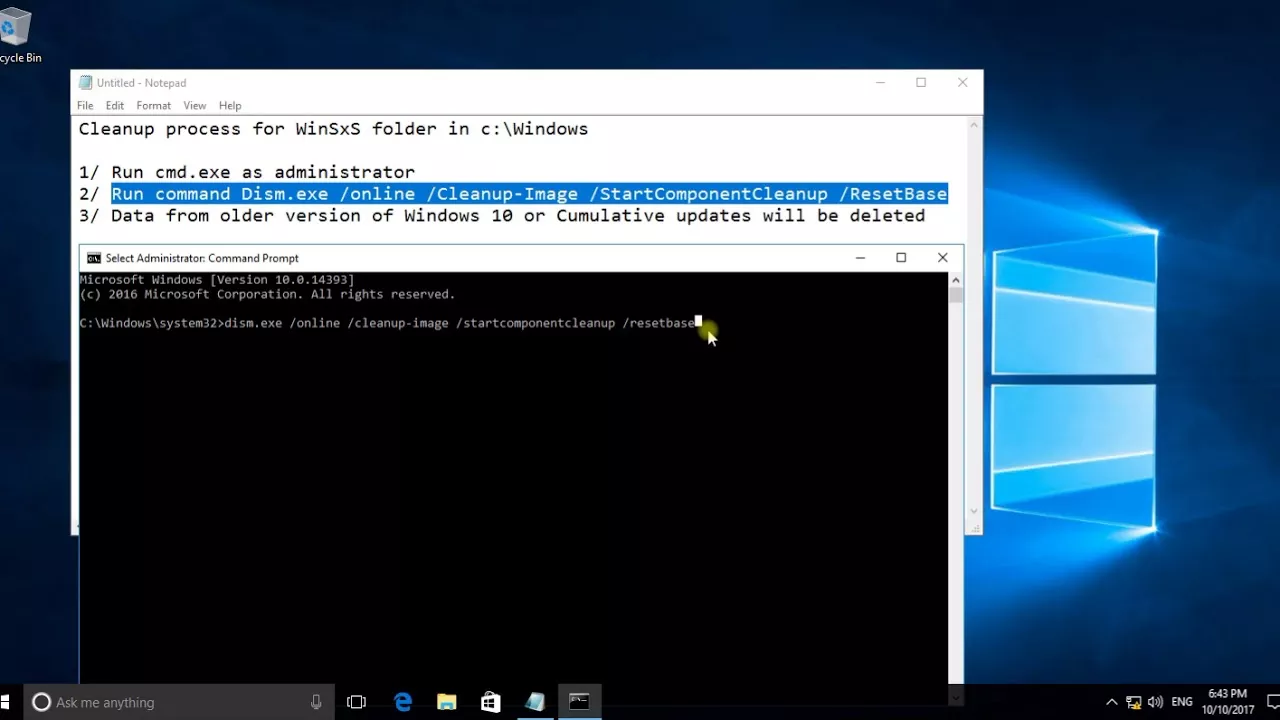Maximize the Notepad window
1280x720 pixels.
click(x=921, y=83)
